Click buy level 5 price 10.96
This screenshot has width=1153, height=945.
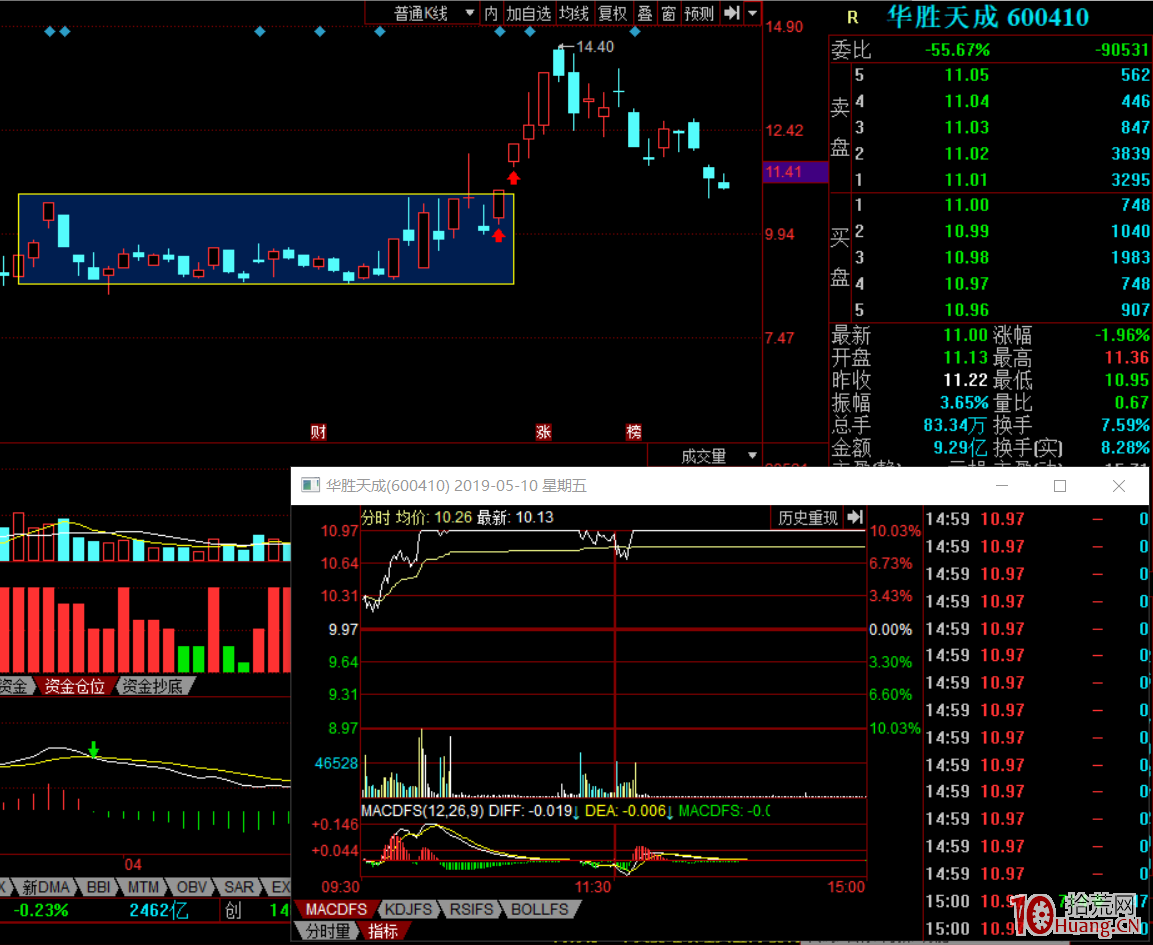pyautogui.click(x=967, y=310)
